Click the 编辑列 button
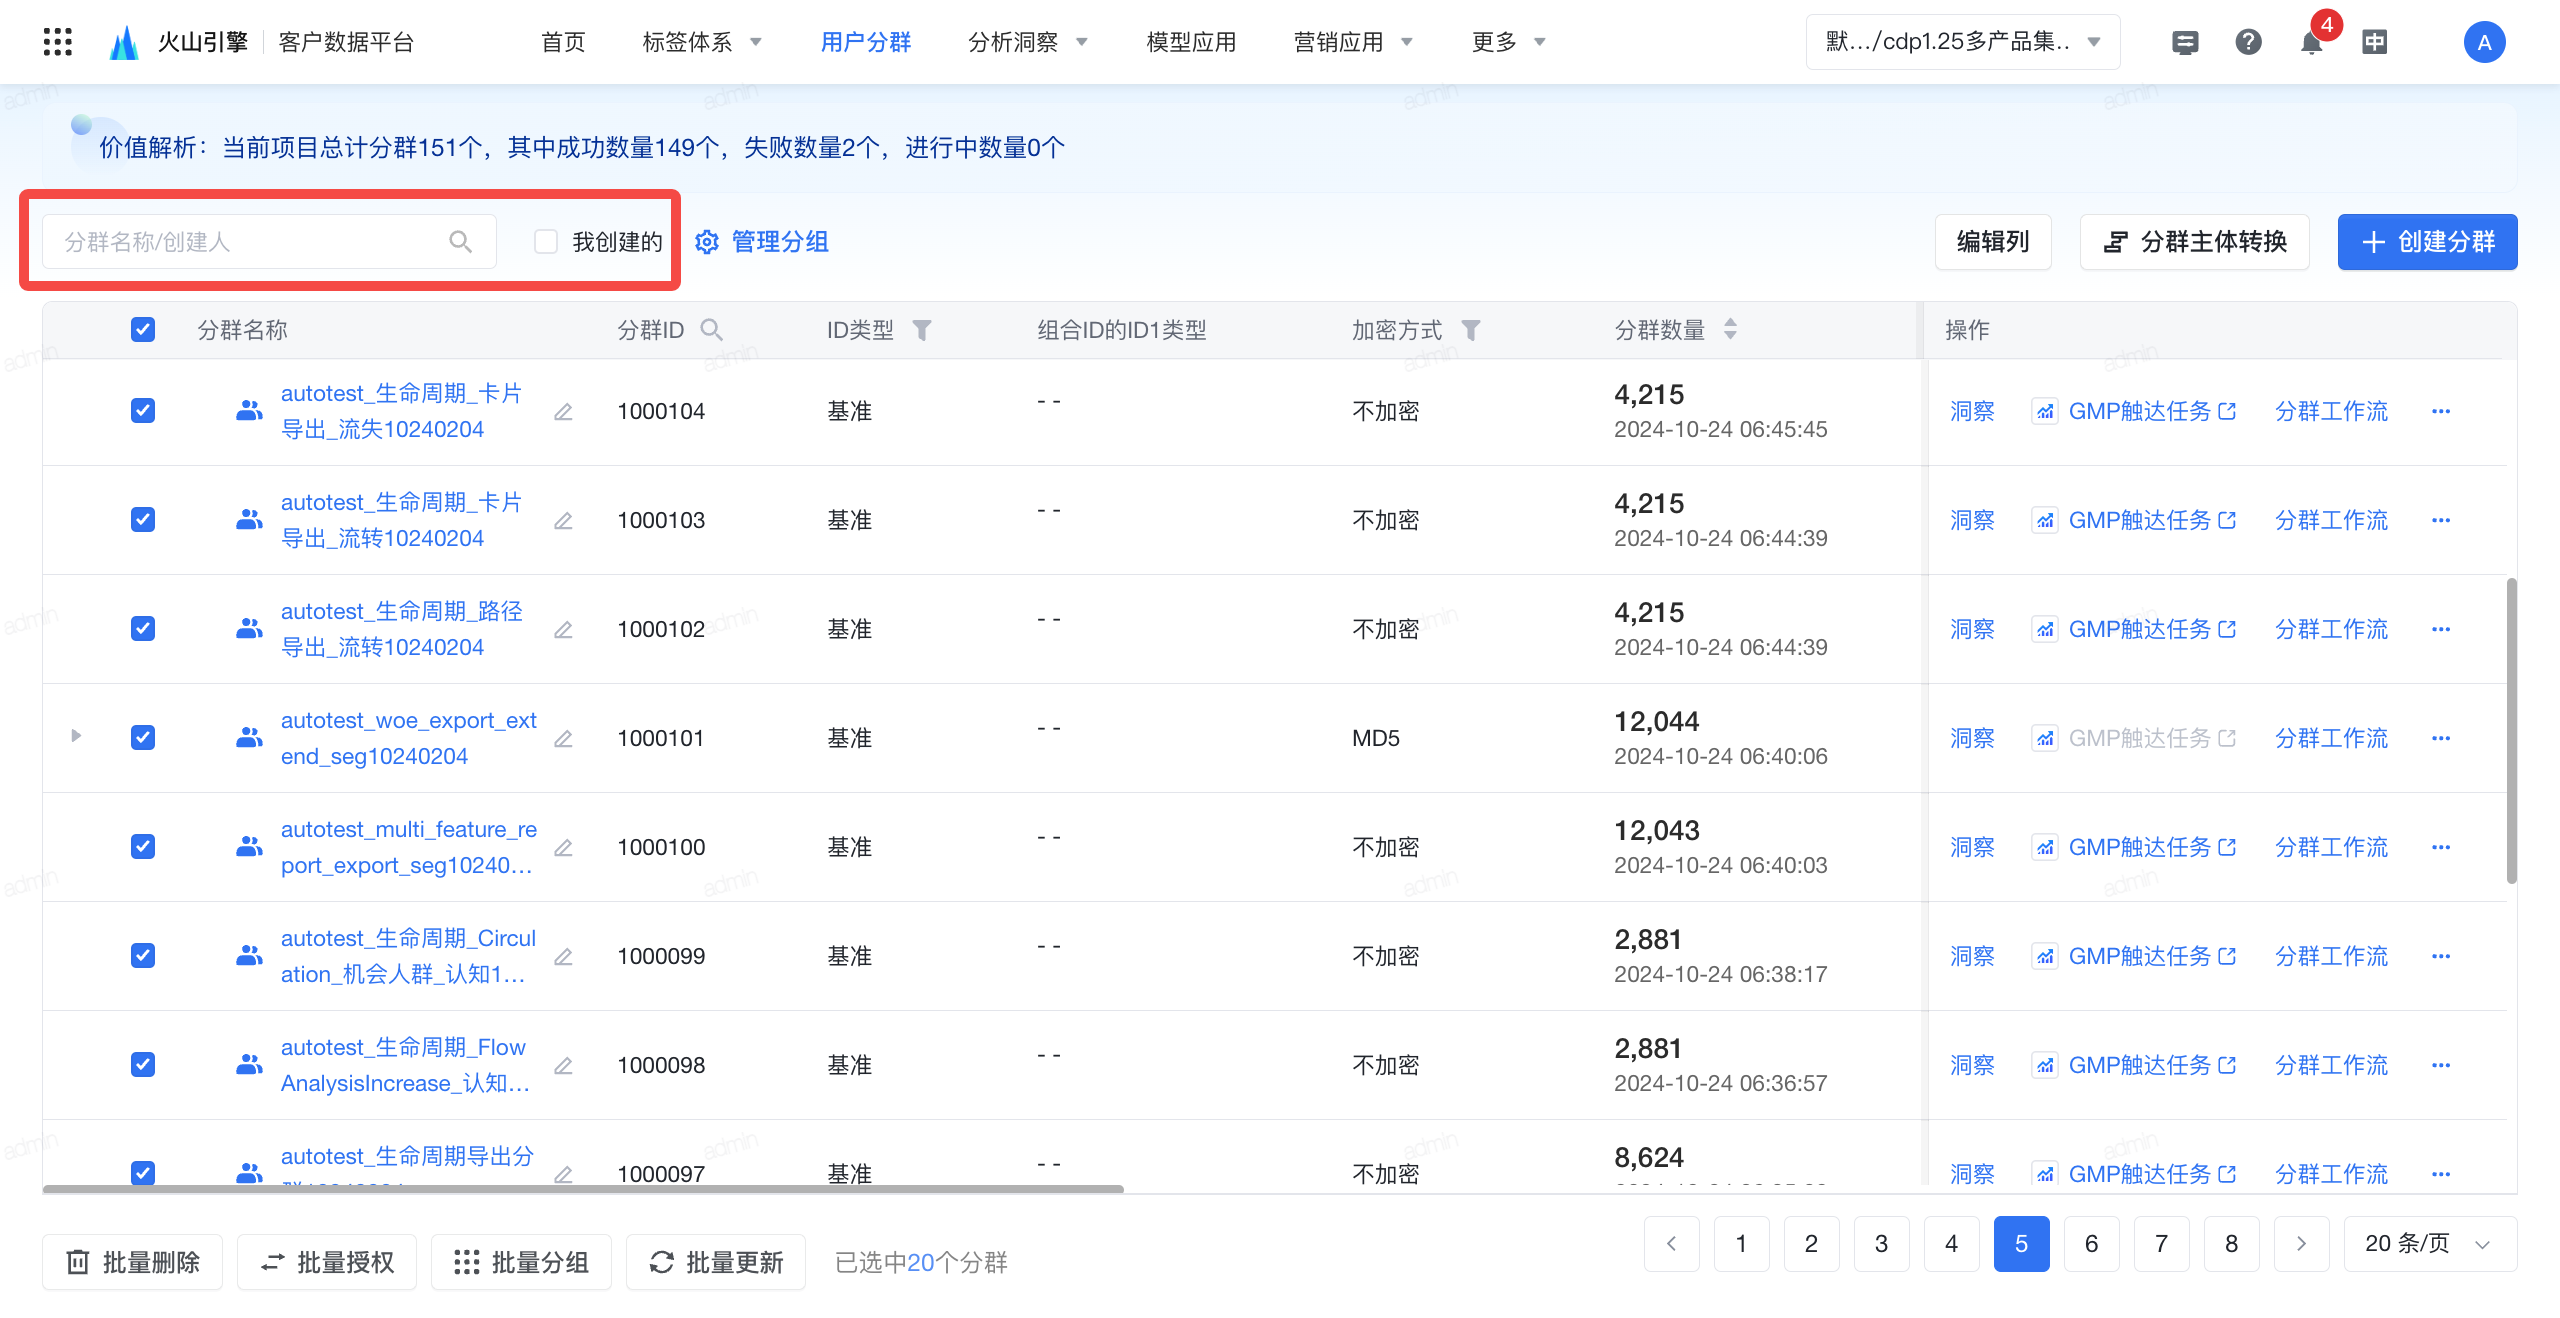This screenshot has width=2560, height=1318. tap(1993, 242)
